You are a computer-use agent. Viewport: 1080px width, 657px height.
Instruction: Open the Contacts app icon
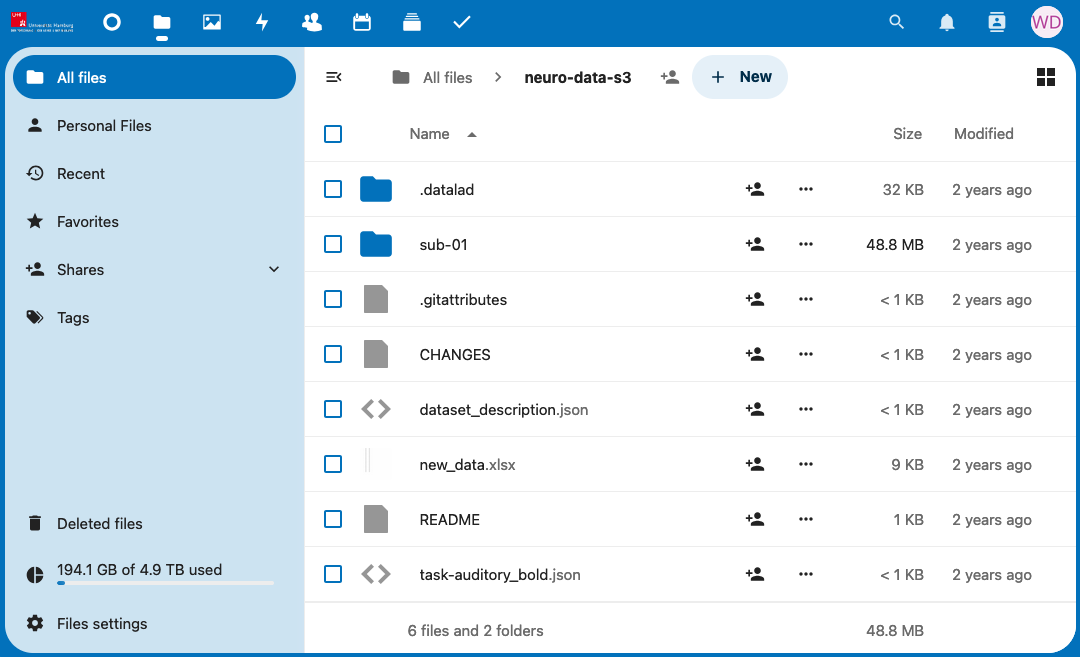point(312,22)
